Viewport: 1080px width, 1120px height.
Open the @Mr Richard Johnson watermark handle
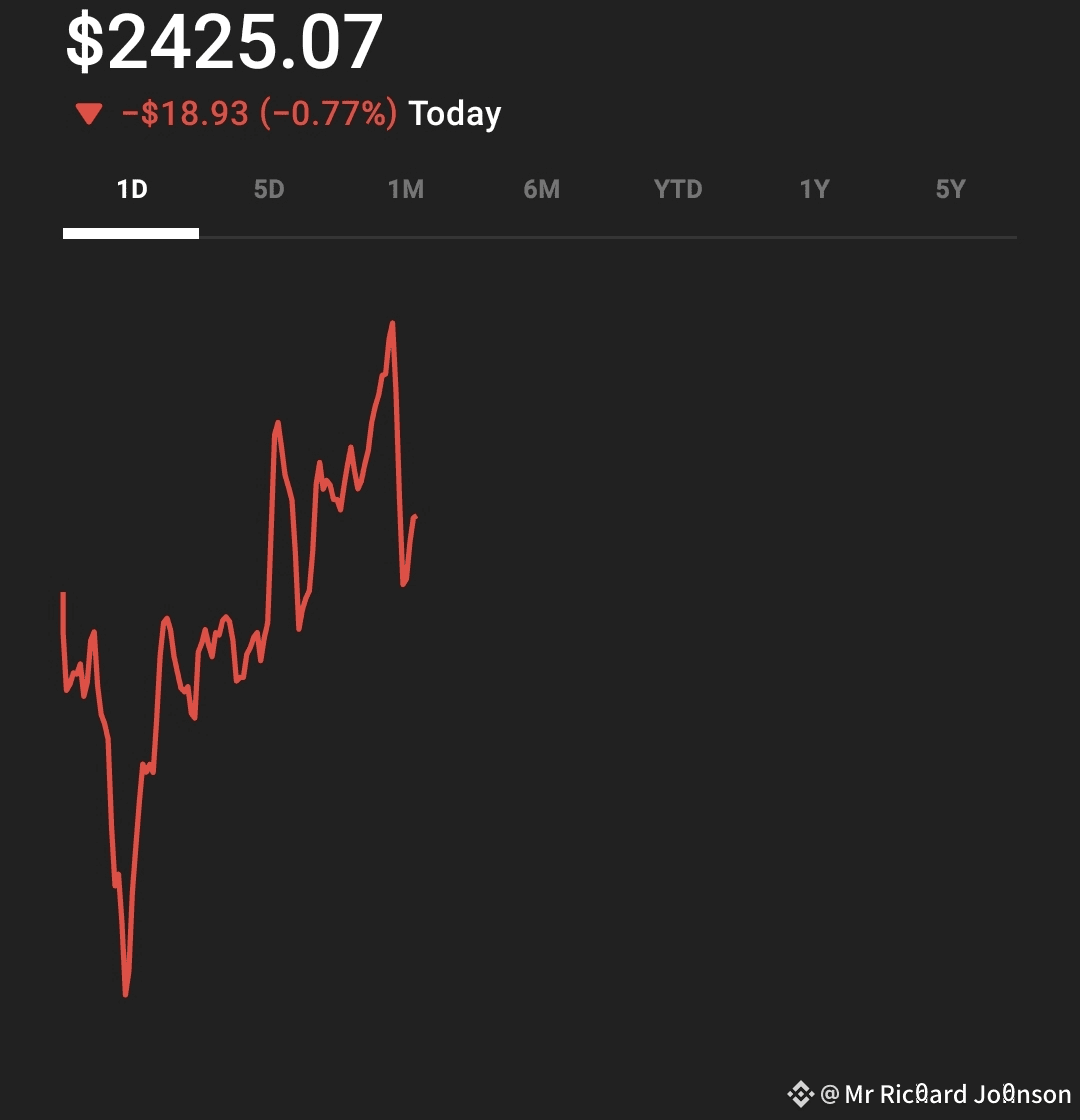coord(946,1094)
